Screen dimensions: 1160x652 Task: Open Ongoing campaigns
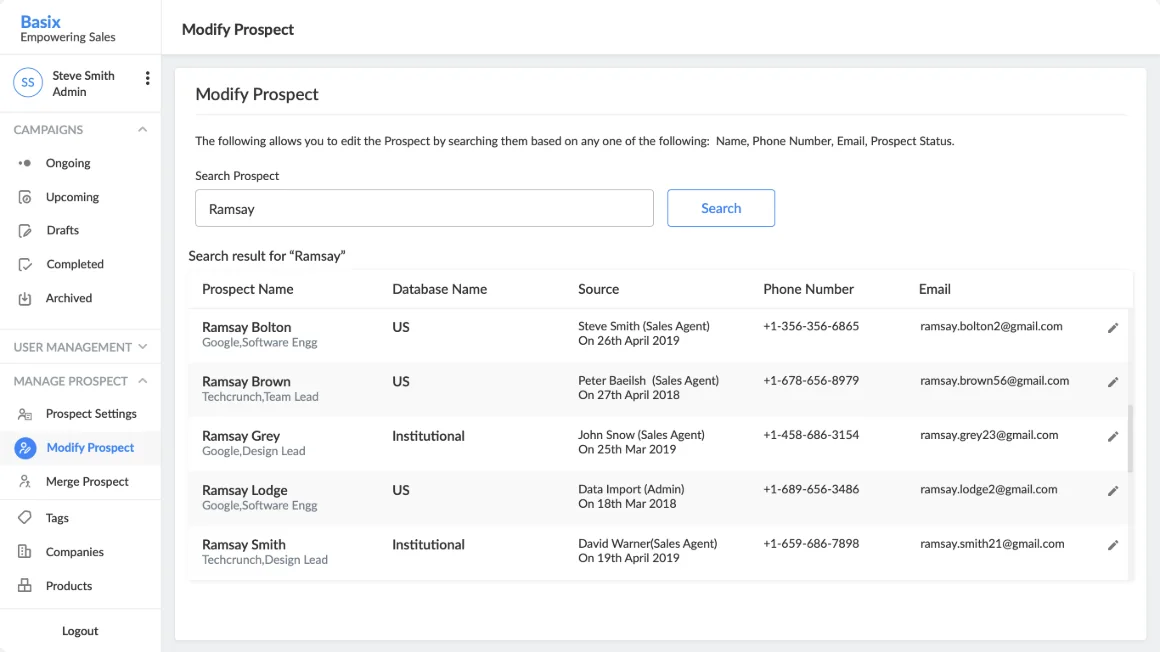(x=68, y=163)
